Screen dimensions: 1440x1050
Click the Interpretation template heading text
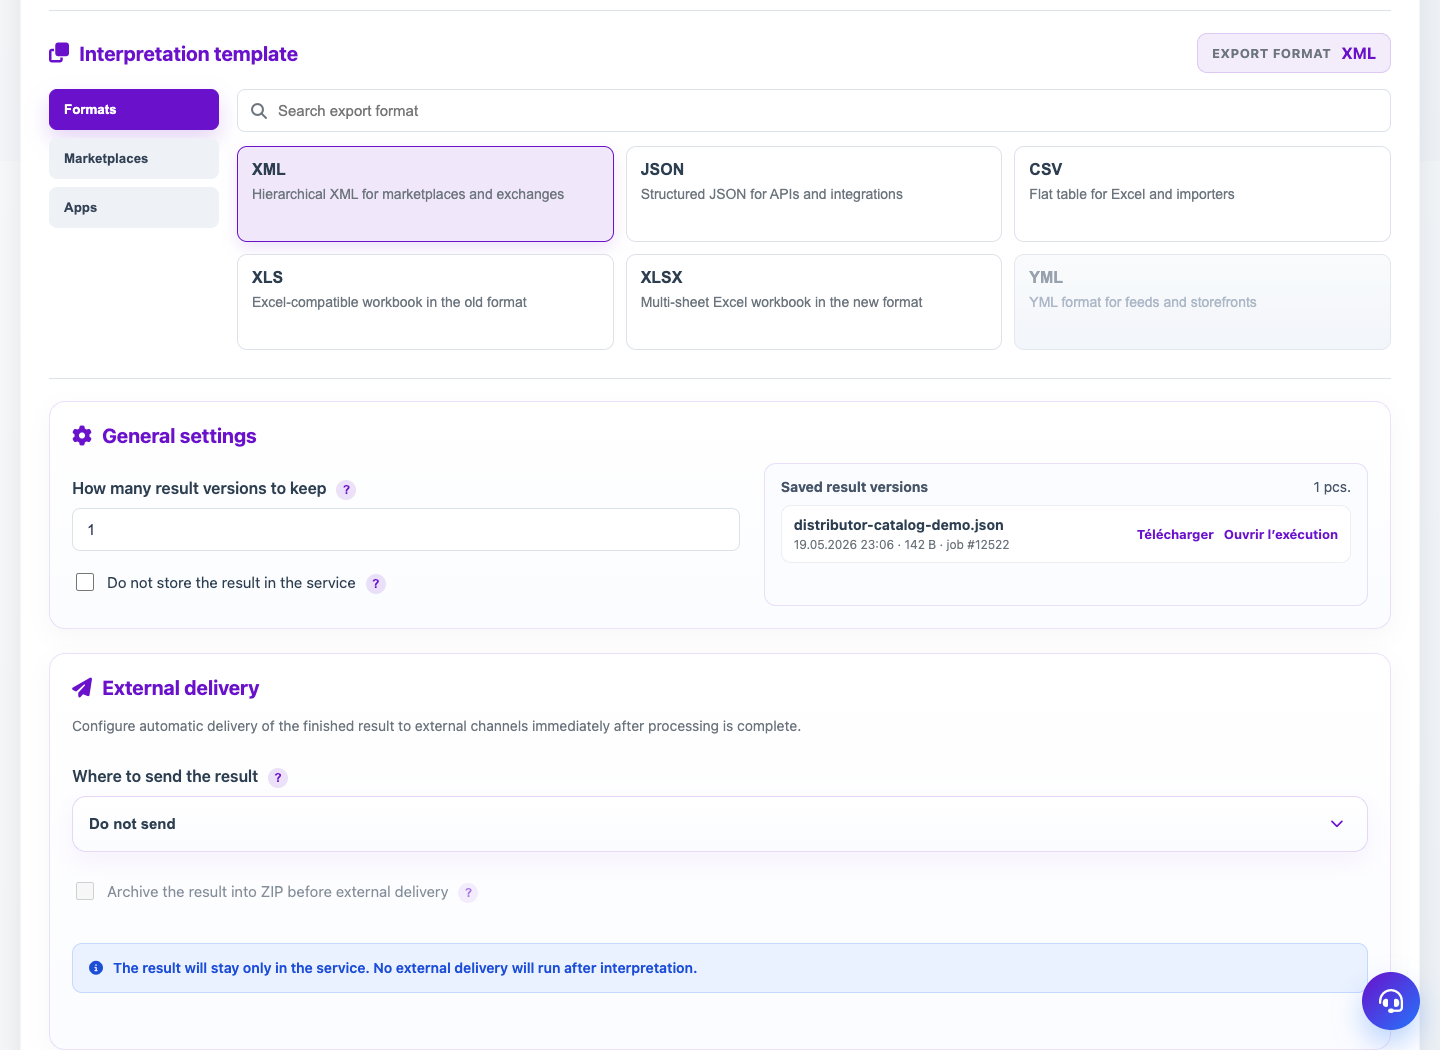[x=188, y=54]
